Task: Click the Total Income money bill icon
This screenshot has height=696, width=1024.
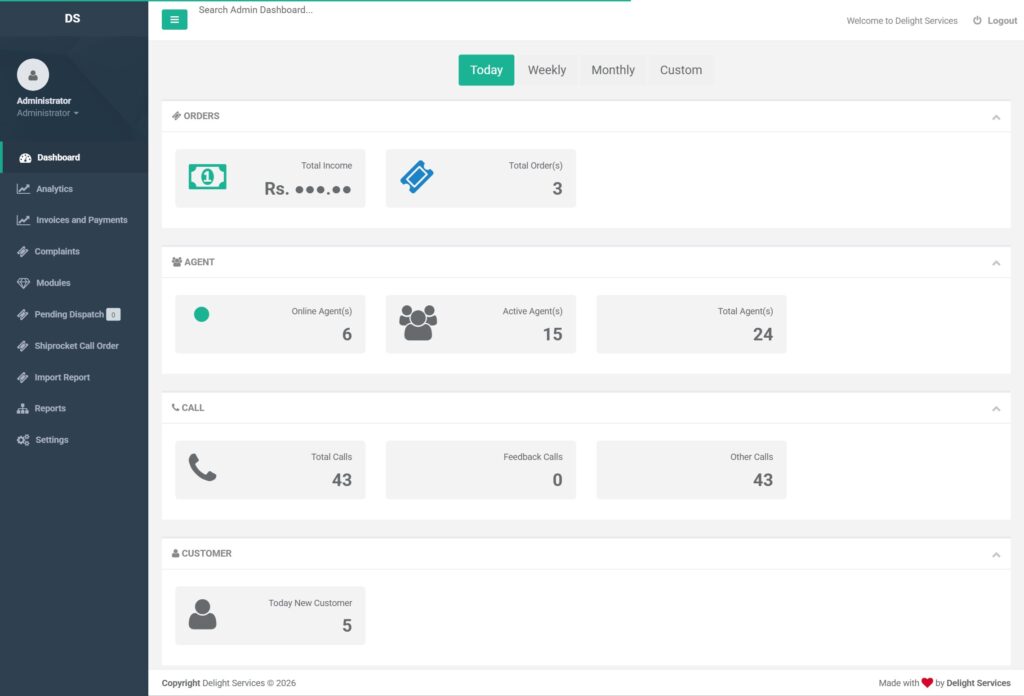Action: pyautogui.click(x=208, y=176)
